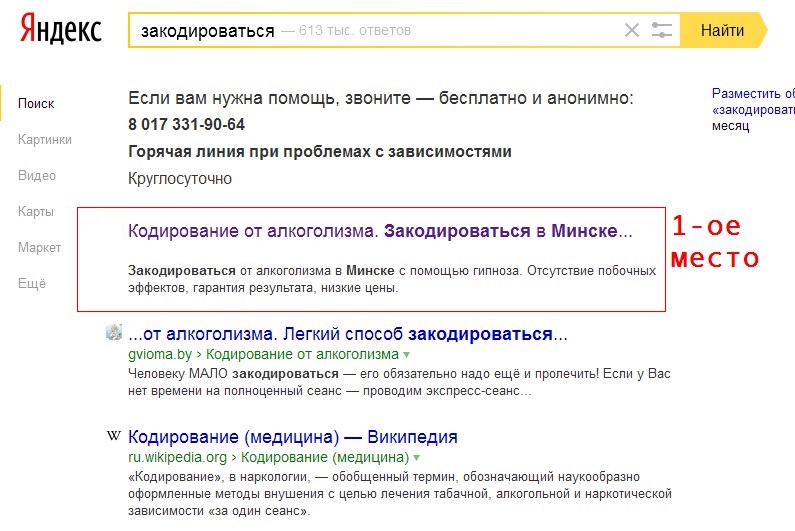Open the "Легкий способ закодироваться" result
This screenshot has height=531, width=795.
[348, 334]
